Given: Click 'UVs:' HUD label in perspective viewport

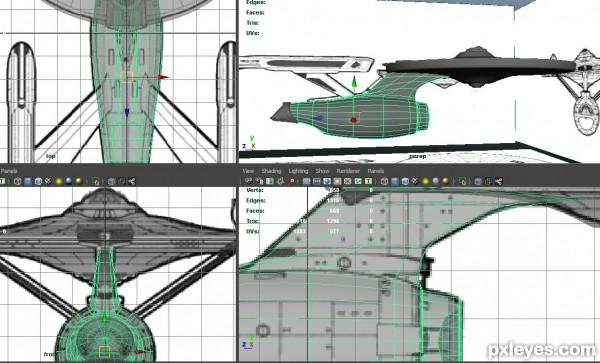Looking at the screenshot, I should click(x=253, y=33).
